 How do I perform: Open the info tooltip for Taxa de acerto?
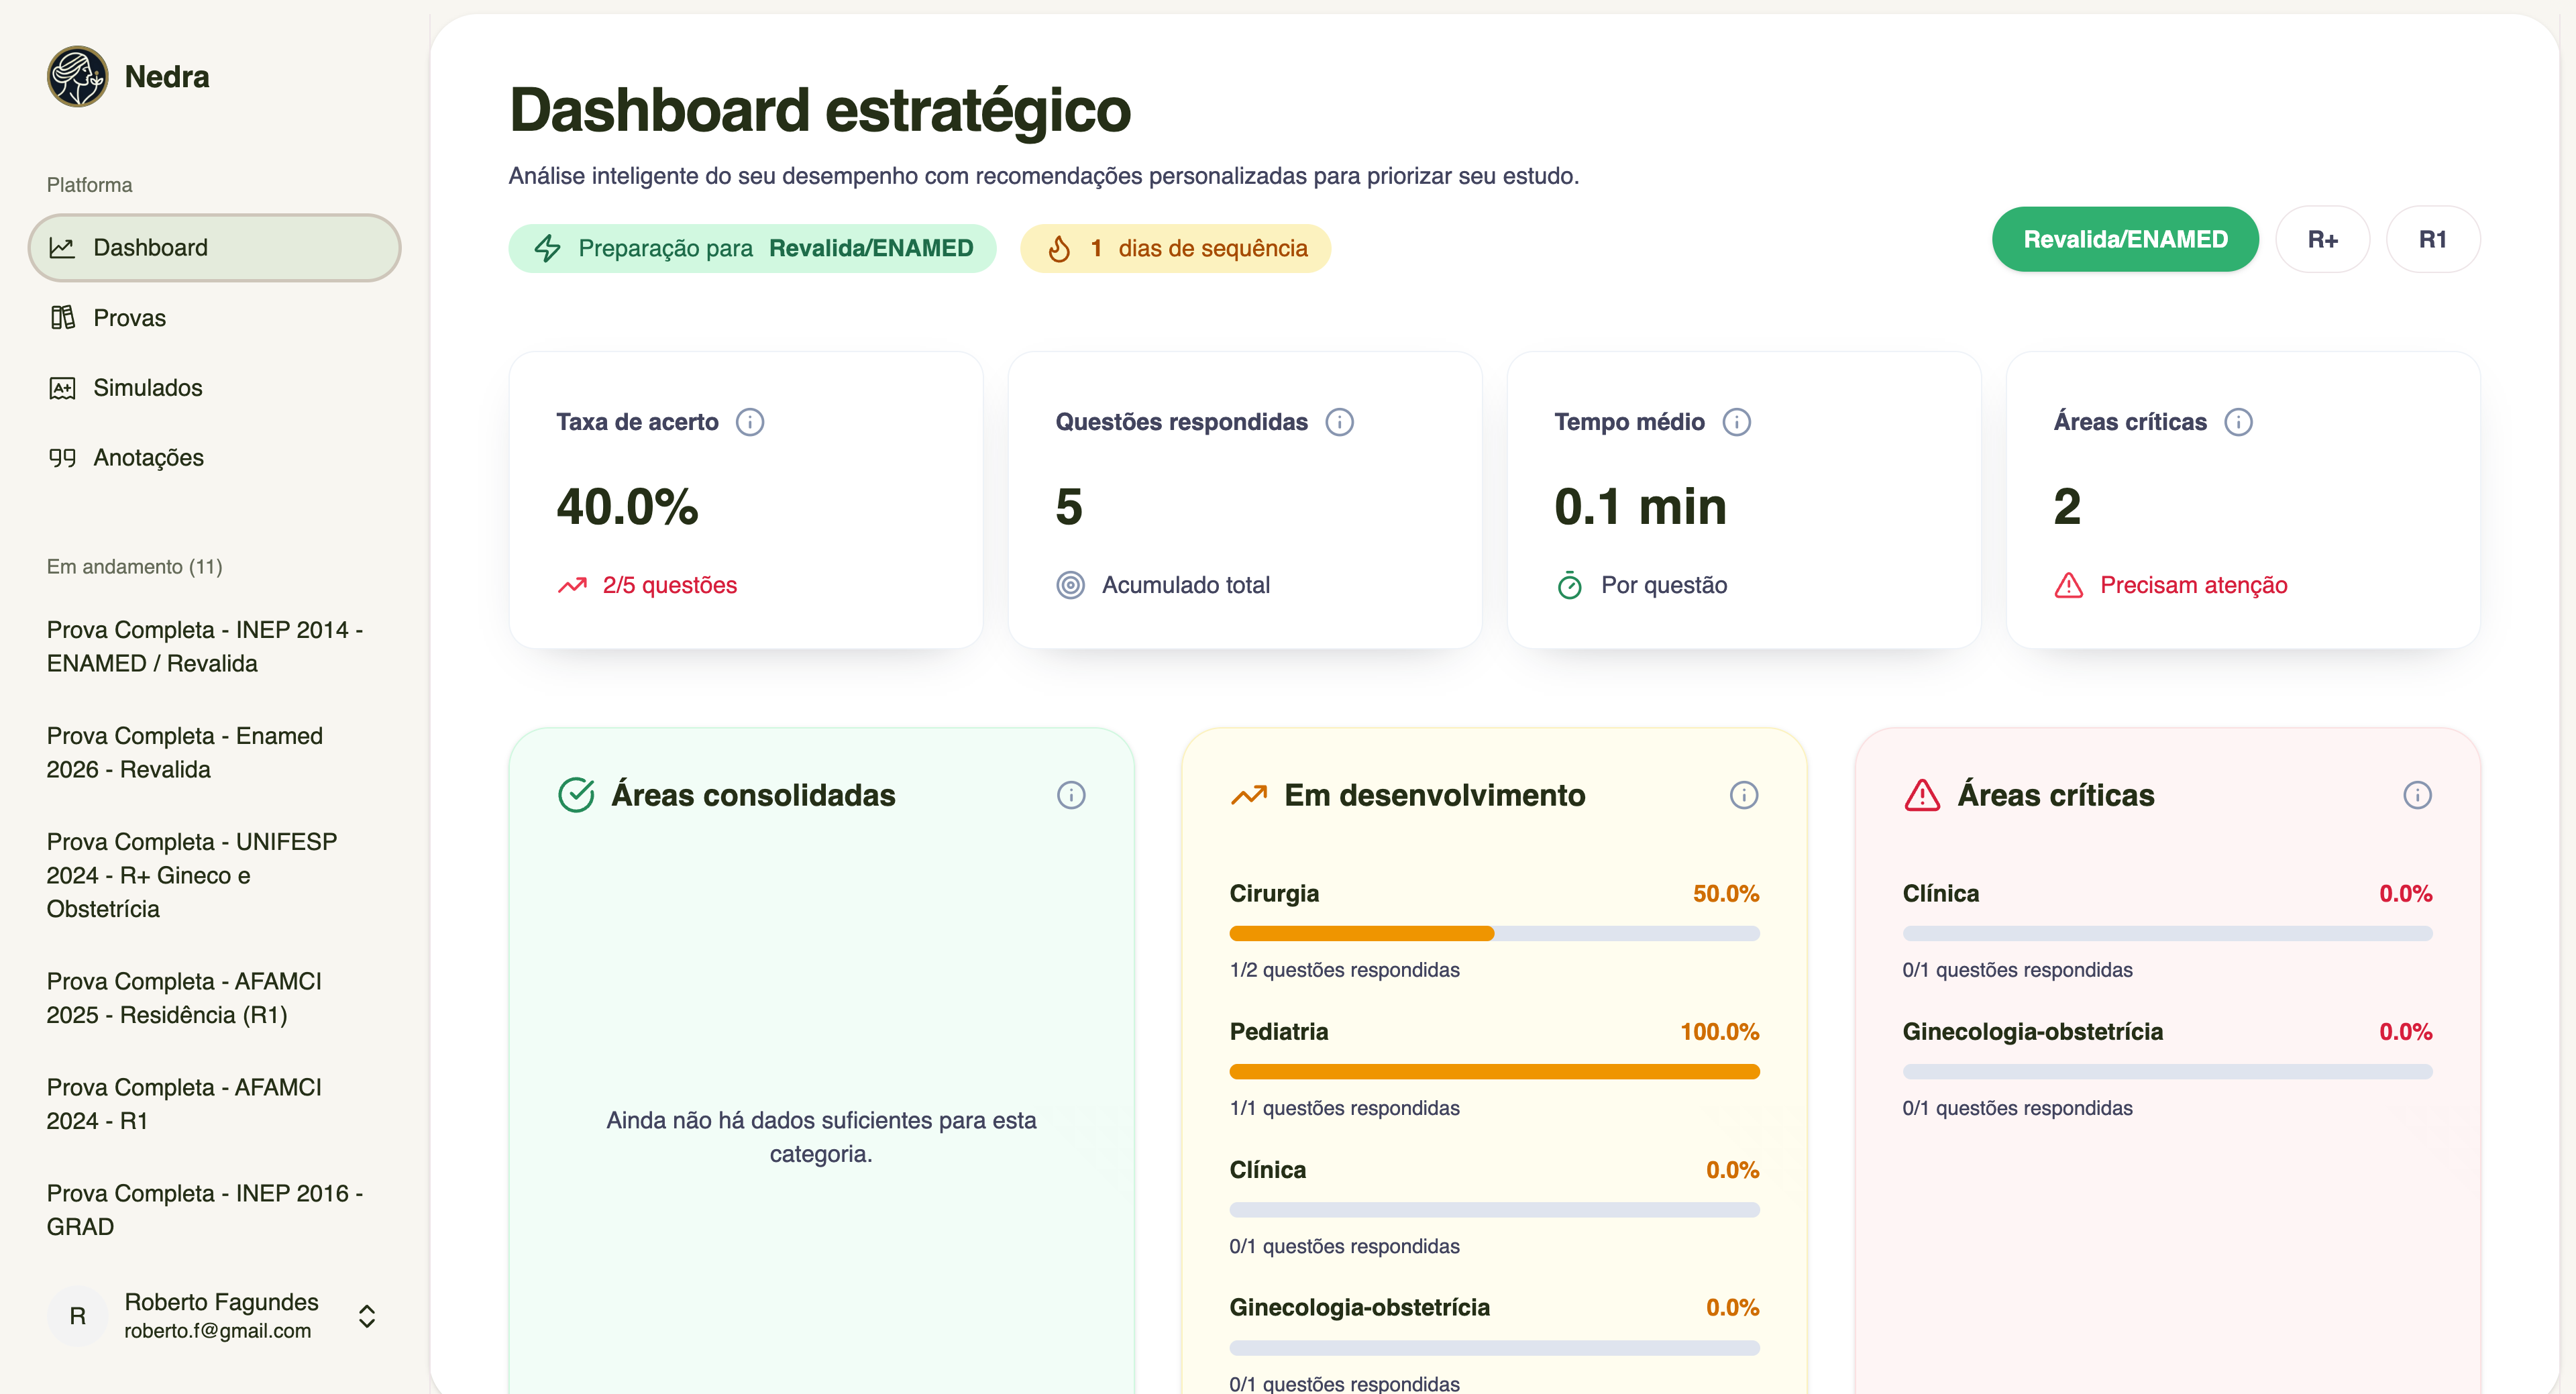(x=751, y=421)
